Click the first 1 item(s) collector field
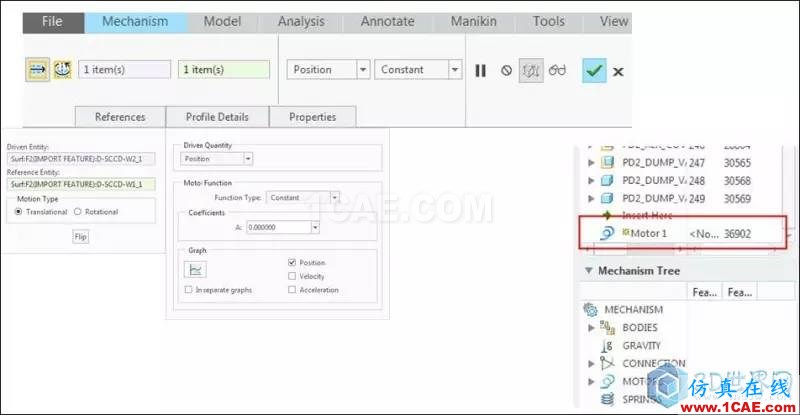 124,69
